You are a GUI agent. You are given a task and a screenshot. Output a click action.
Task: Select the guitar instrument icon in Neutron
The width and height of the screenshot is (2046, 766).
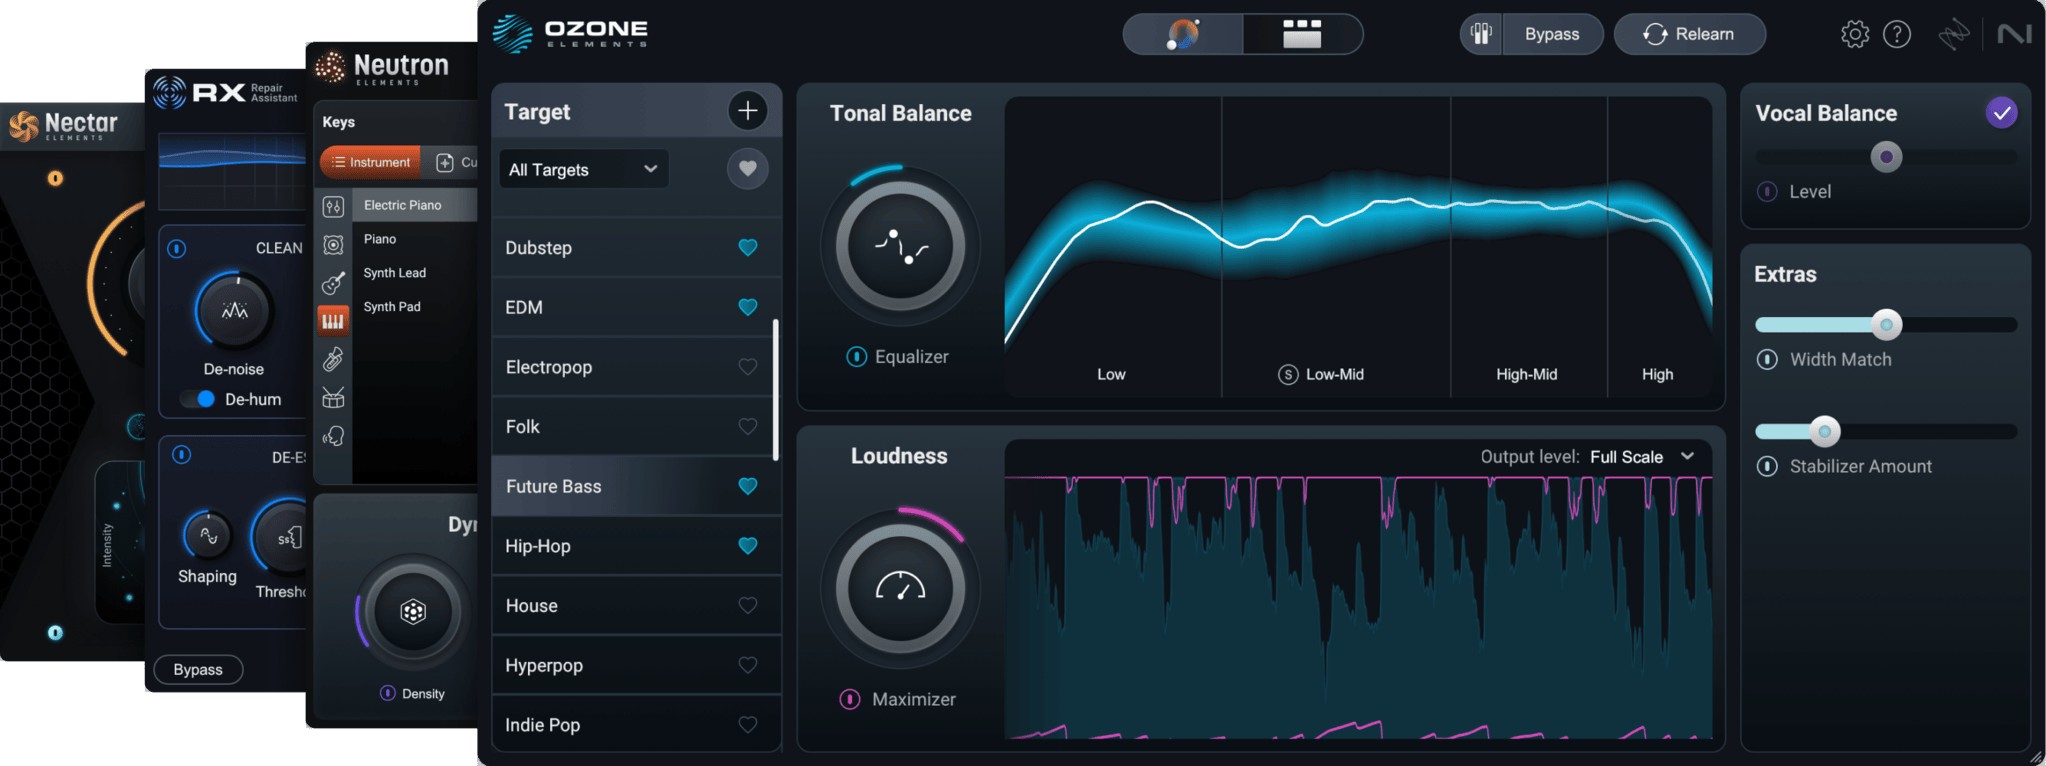click(333, 284)
